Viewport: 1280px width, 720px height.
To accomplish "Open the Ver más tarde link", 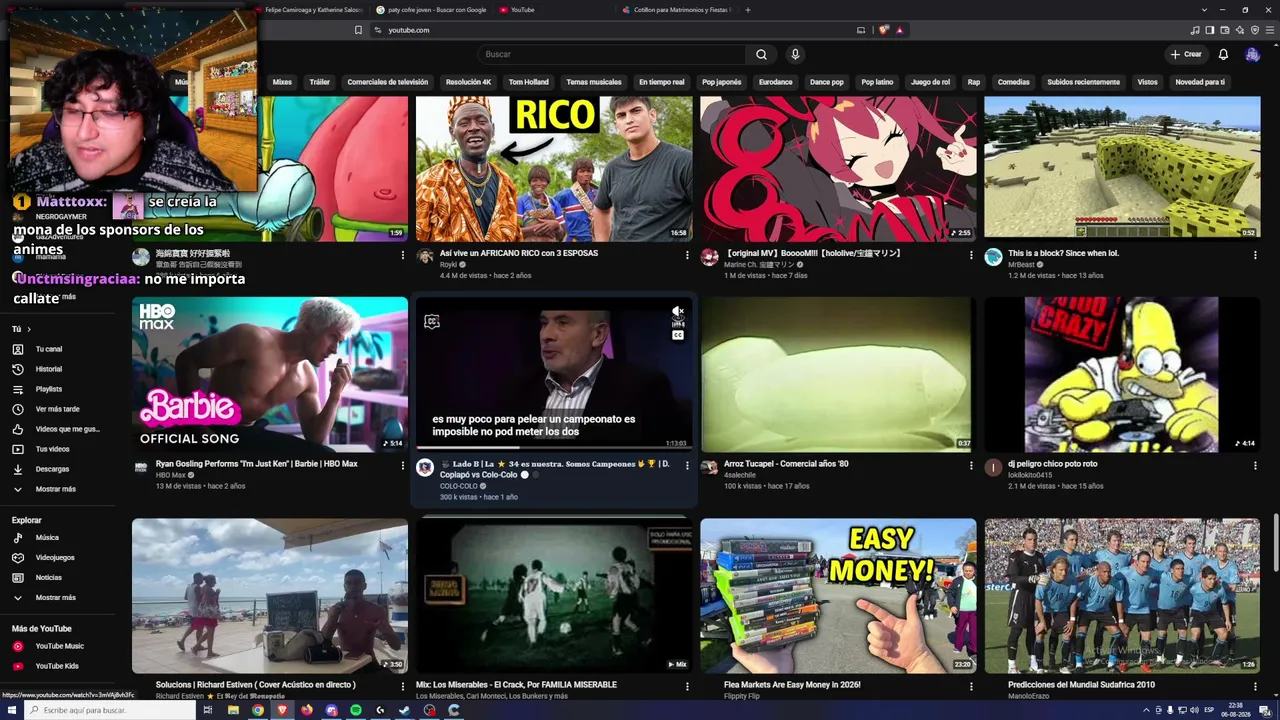I will (x=57, y=409).
